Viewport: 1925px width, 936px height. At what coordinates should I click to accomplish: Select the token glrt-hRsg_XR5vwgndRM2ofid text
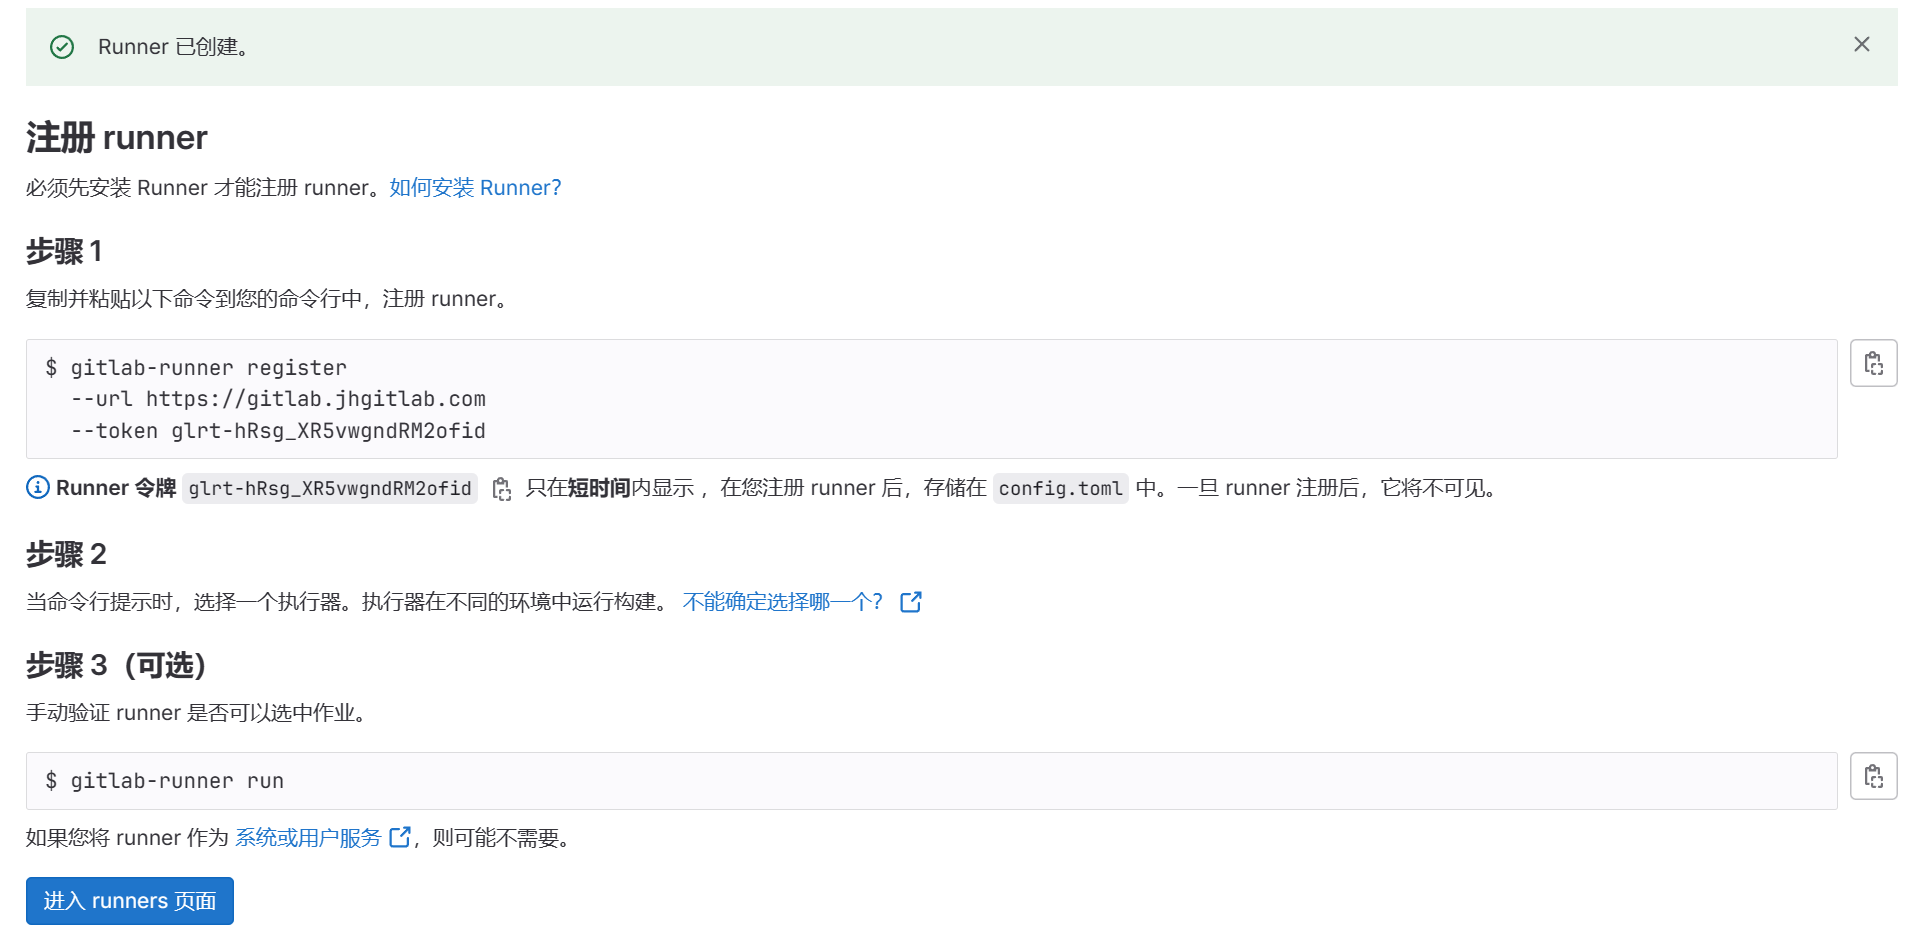point(330,488)
